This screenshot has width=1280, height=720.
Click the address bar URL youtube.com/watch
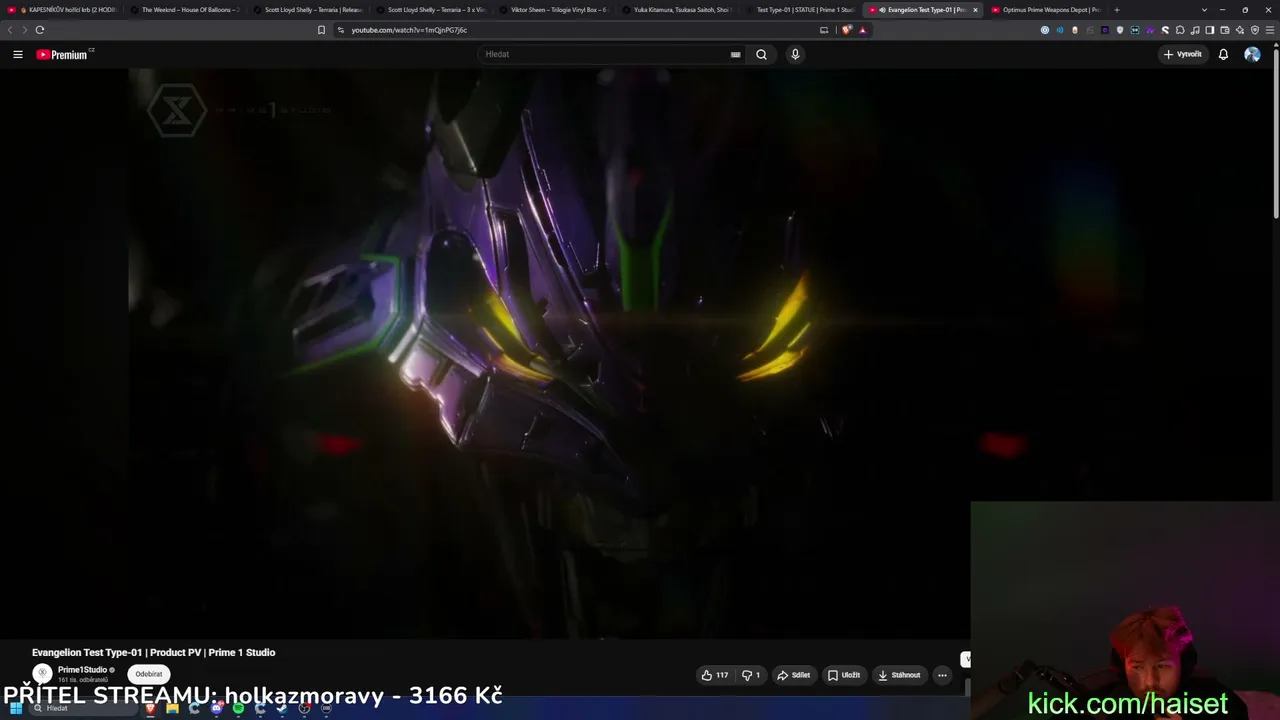[409, 30]
